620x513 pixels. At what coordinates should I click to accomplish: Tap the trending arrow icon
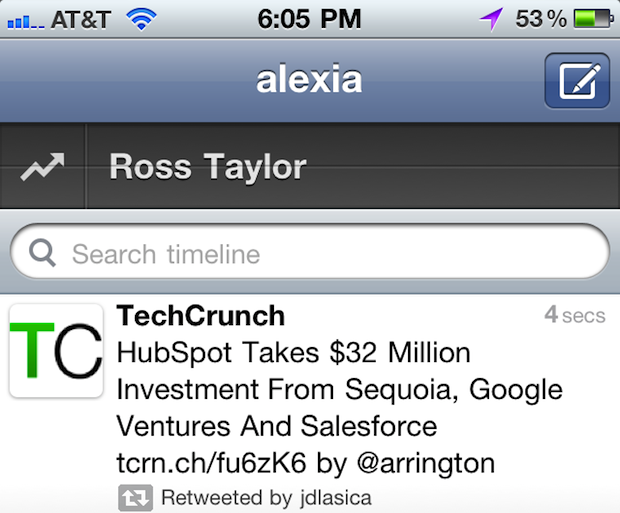[x=43, y=167]
